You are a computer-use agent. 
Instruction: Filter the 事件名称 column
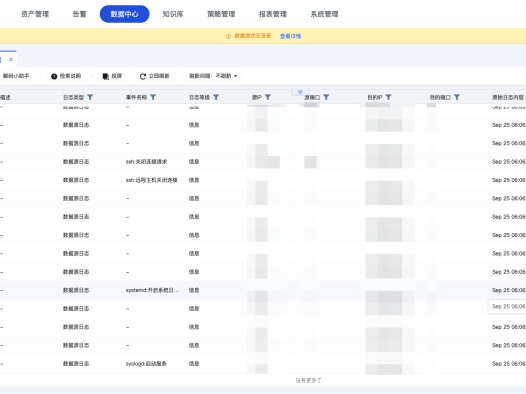tap(153, 97)
